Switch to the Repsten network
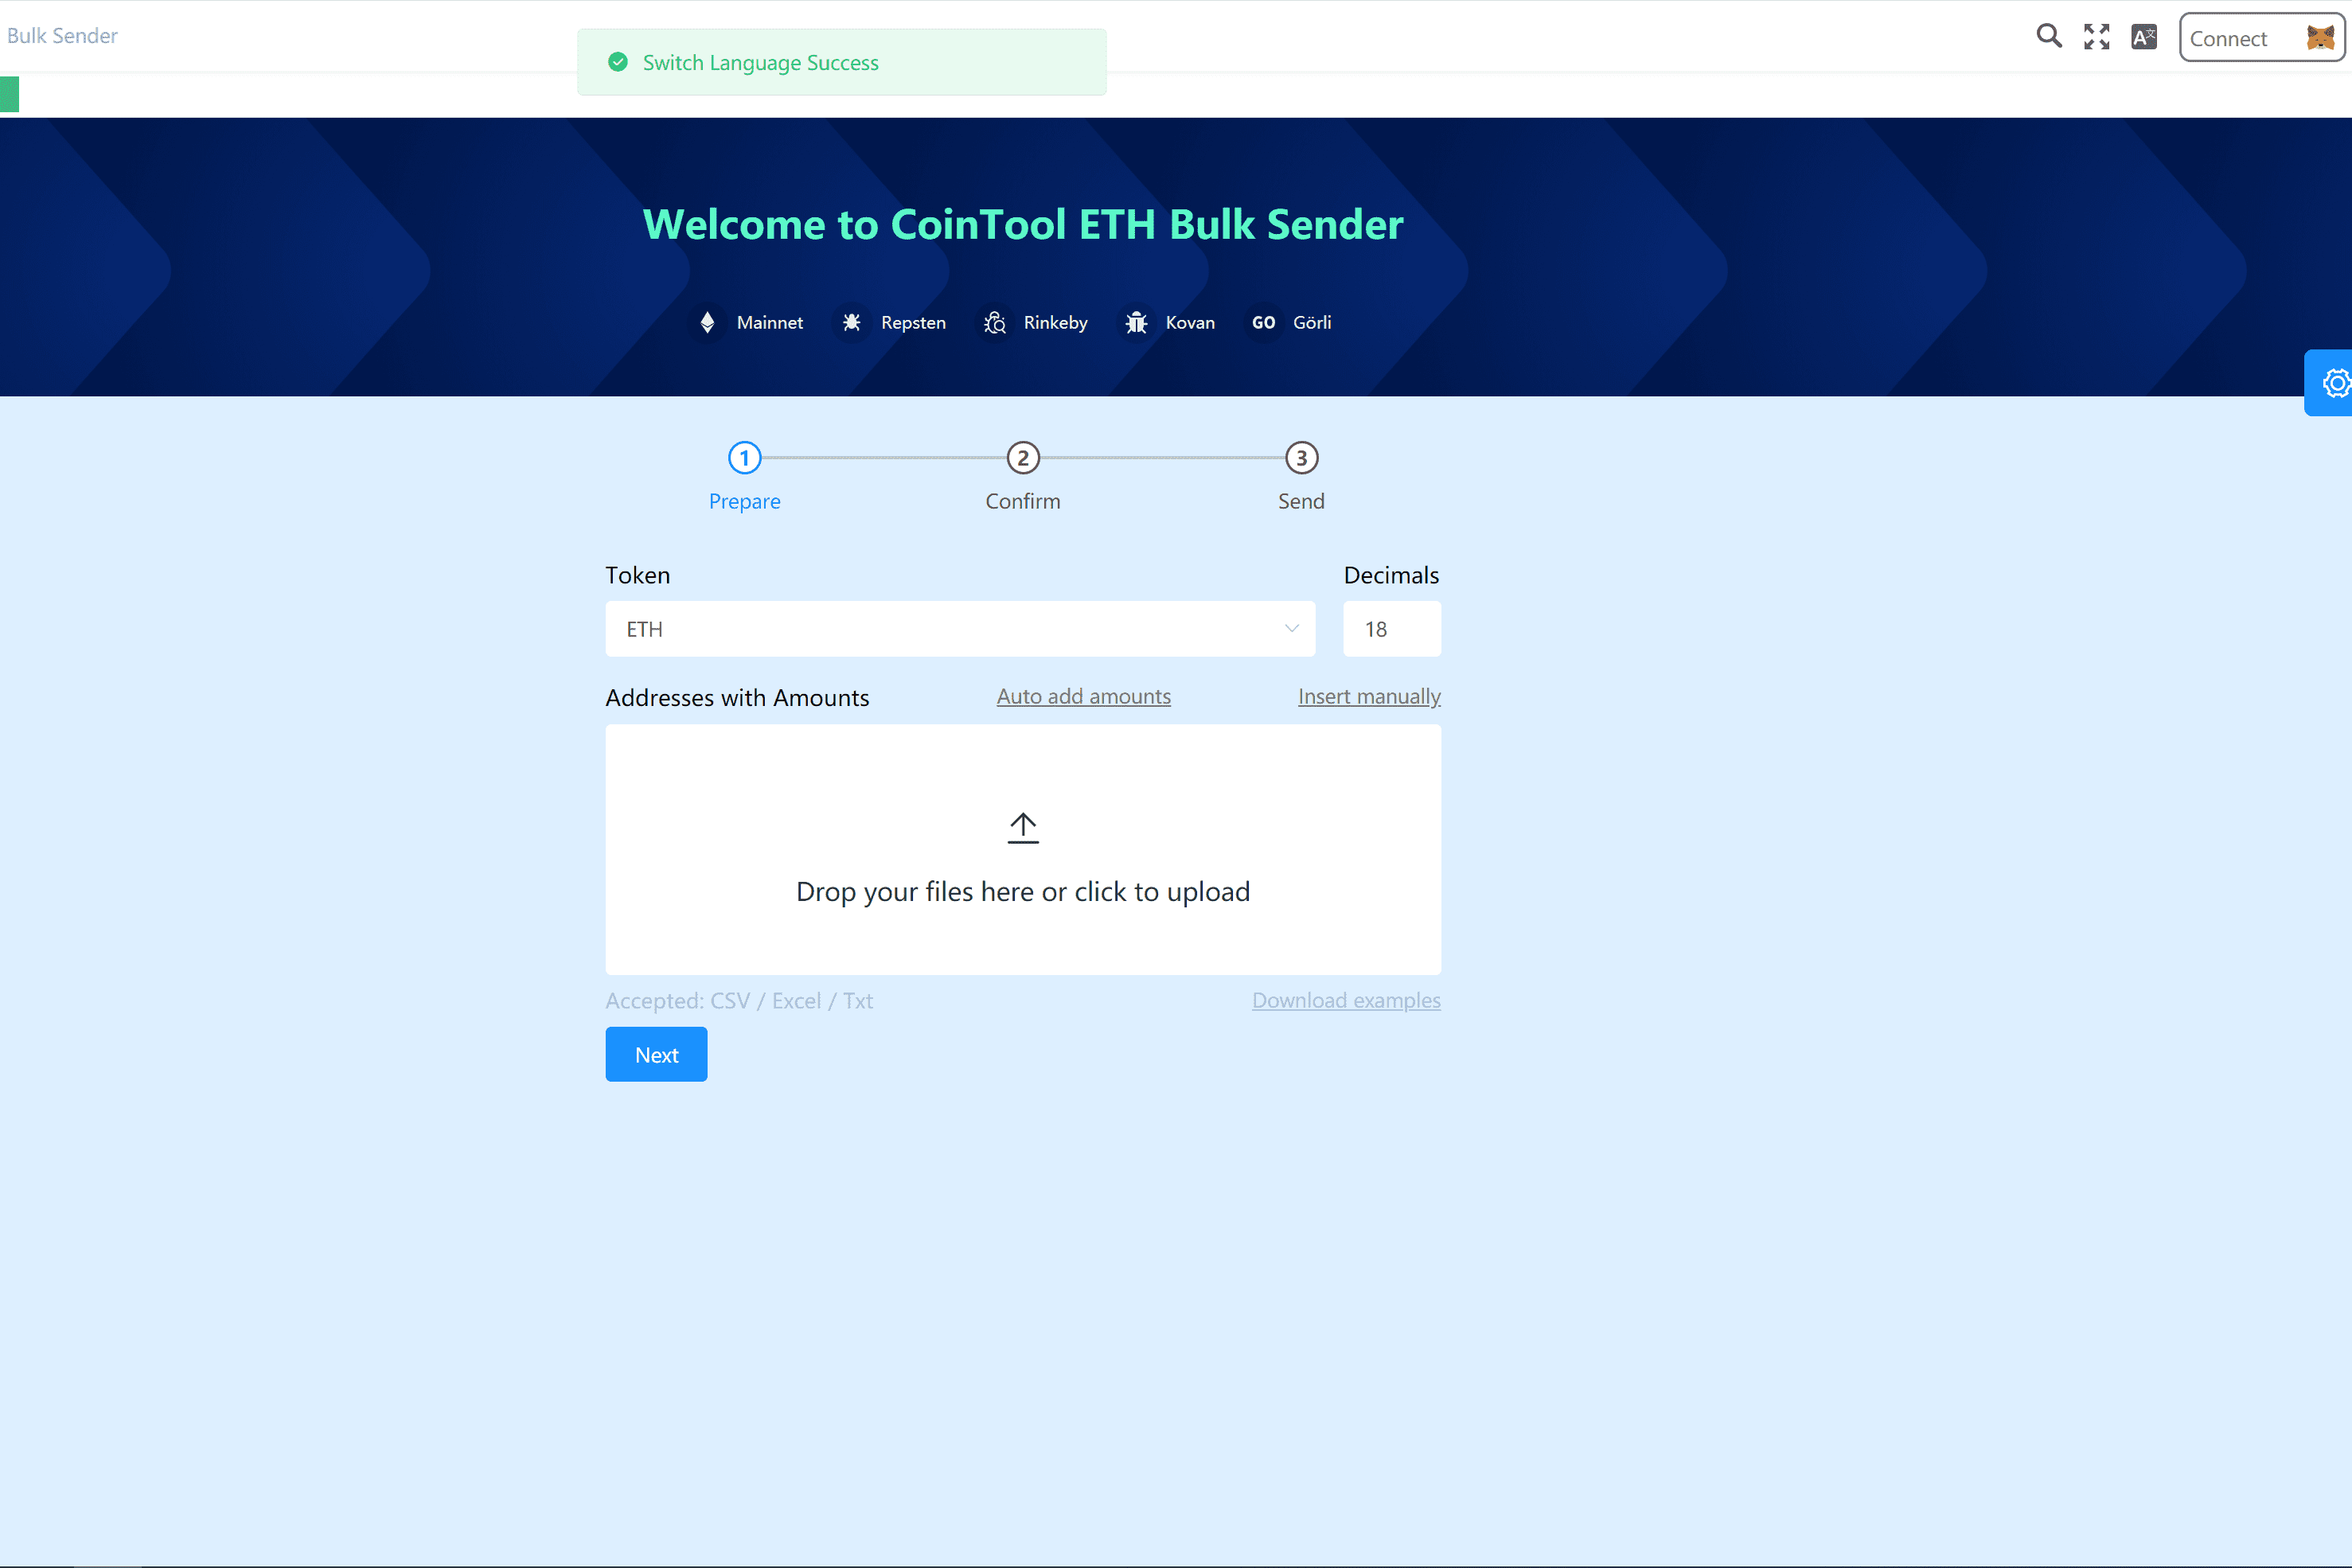 851,322
